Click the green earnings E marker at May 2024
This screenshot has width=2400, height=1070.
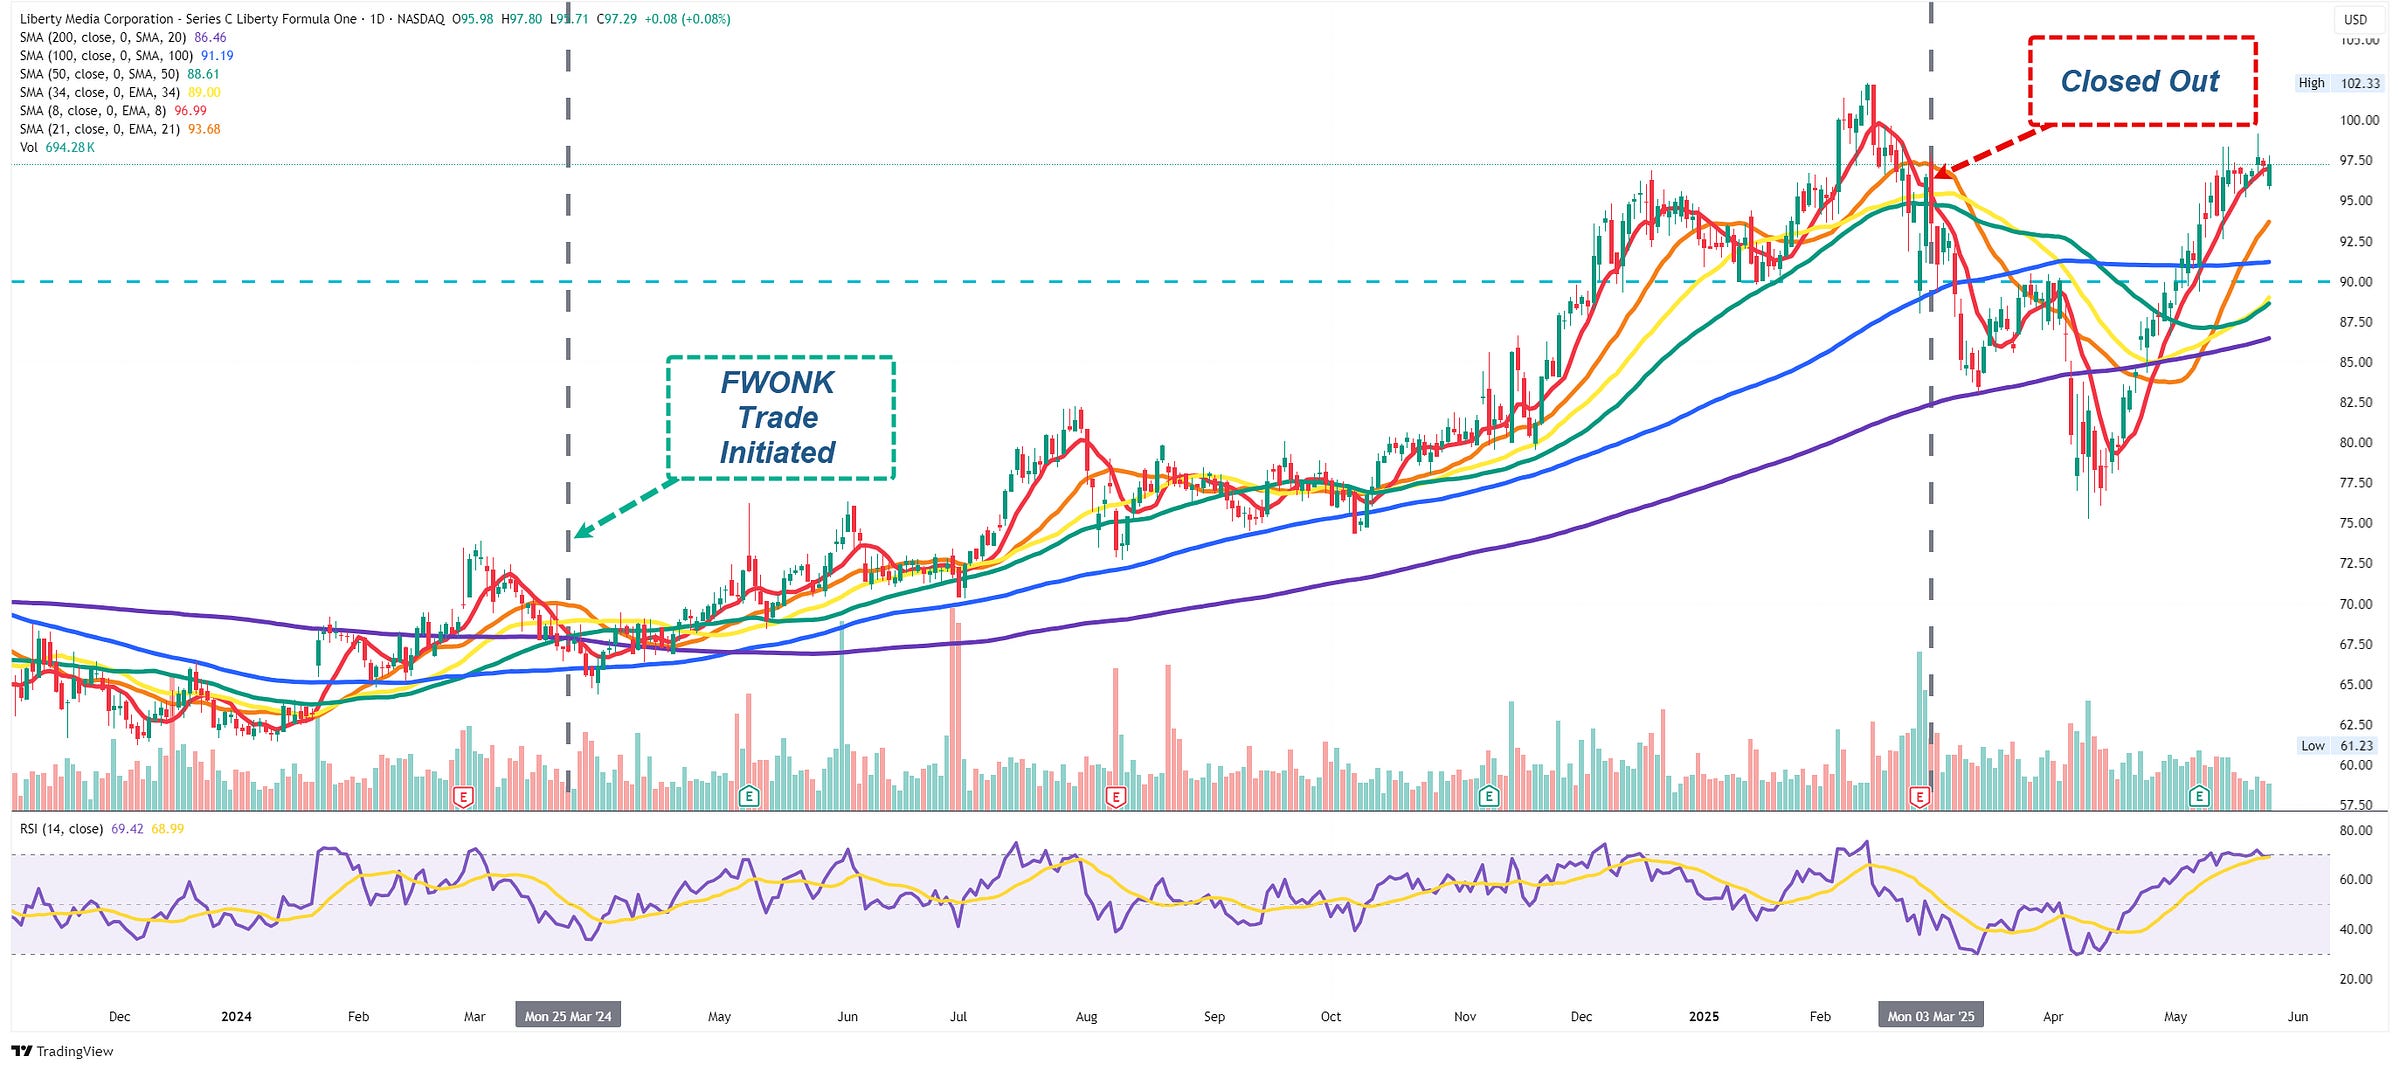pyautogui.click(x=748, y=797)
